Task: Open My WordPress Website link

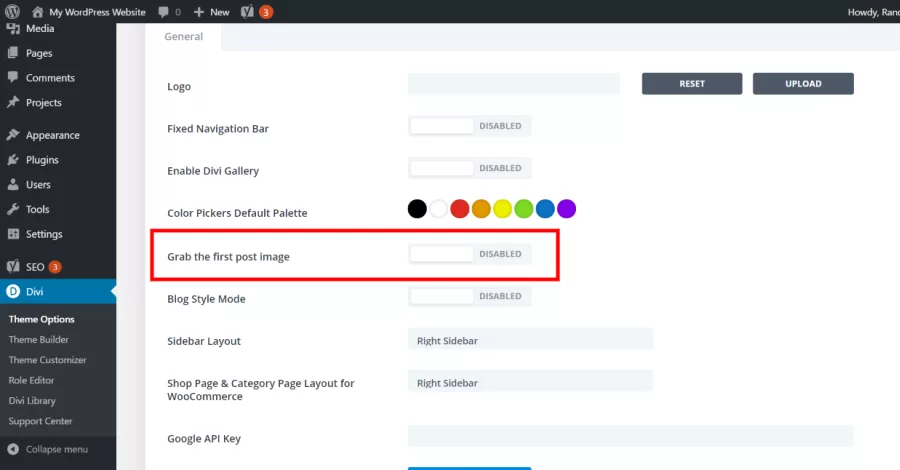Action: click(x=97, y=12)
